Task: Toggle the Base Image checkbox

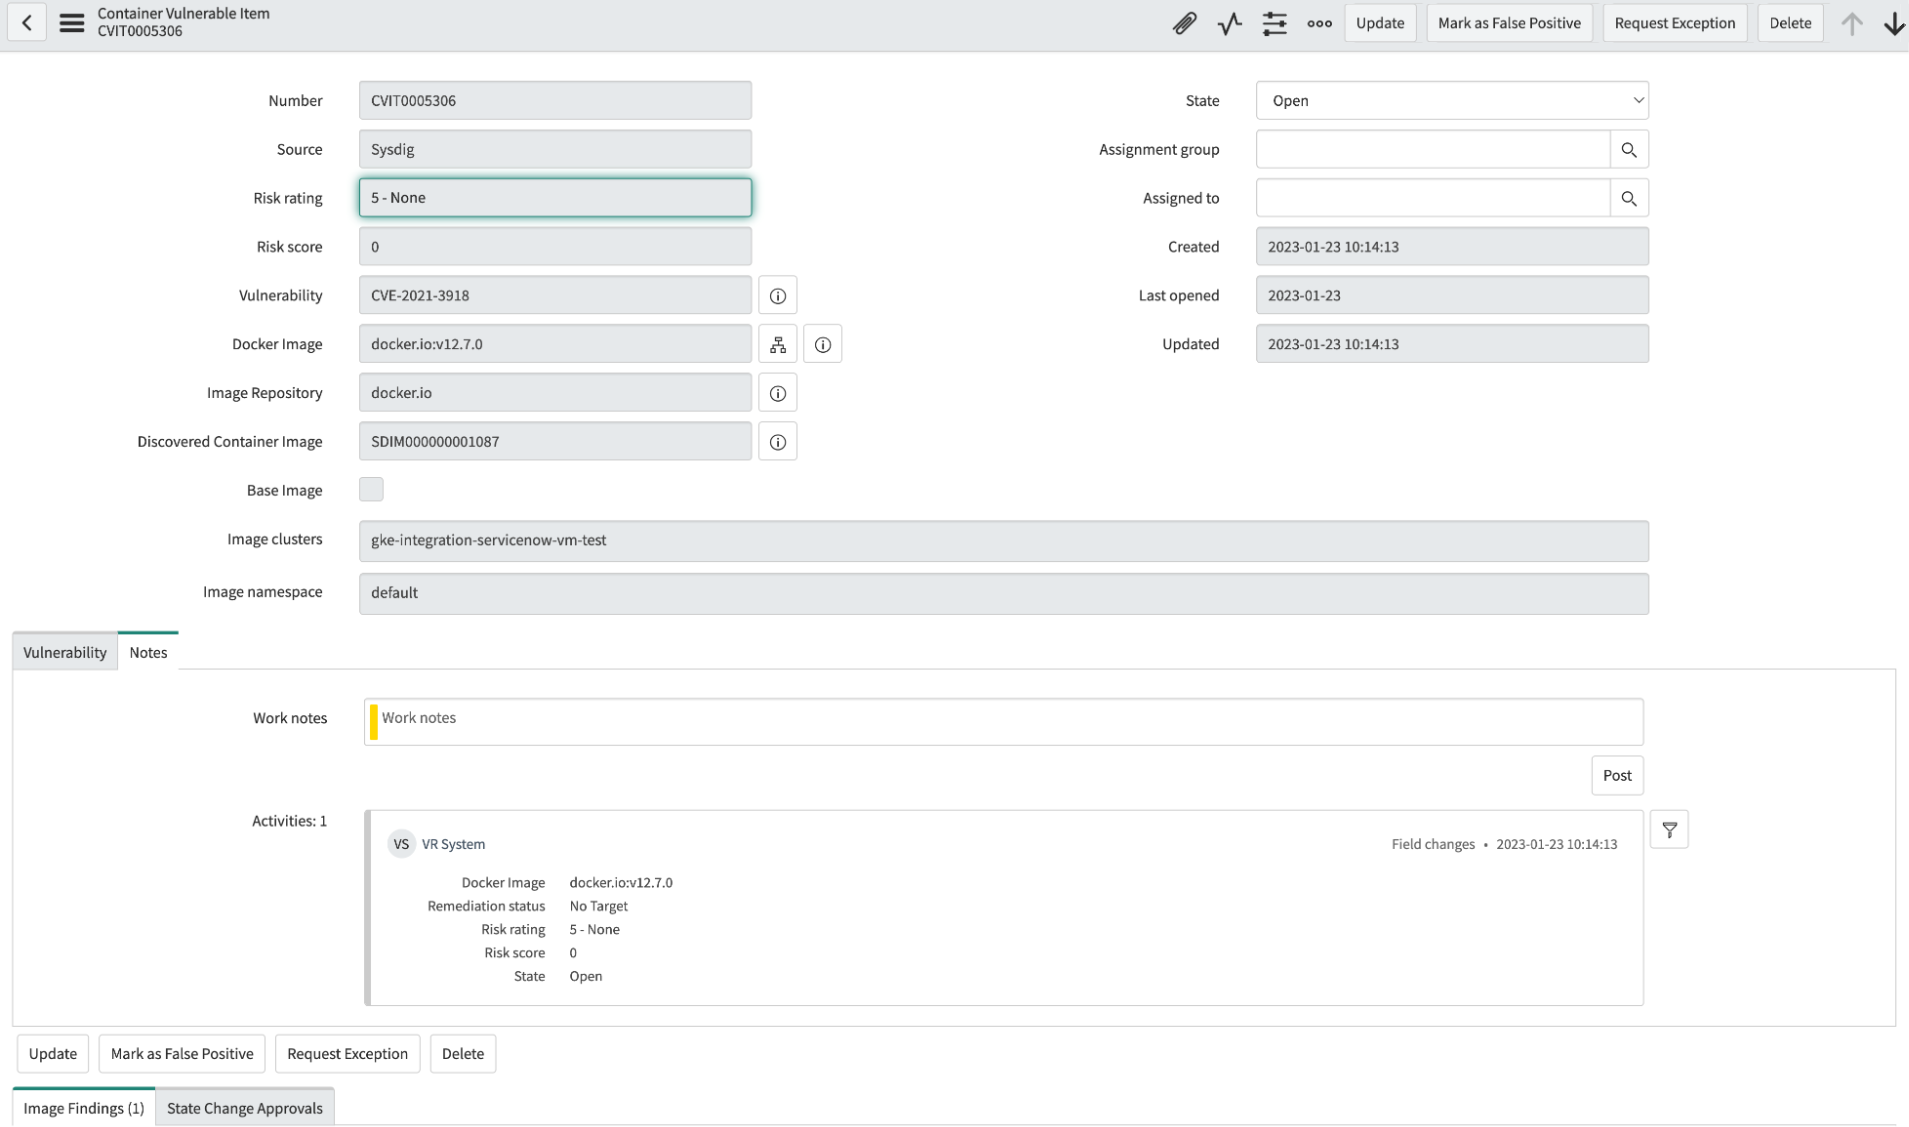Action: [370, 489]
